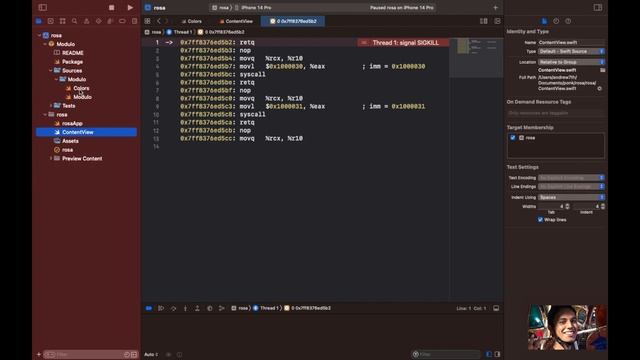Open the Location dropdown
640x360 pixels.
click(571, 62)
